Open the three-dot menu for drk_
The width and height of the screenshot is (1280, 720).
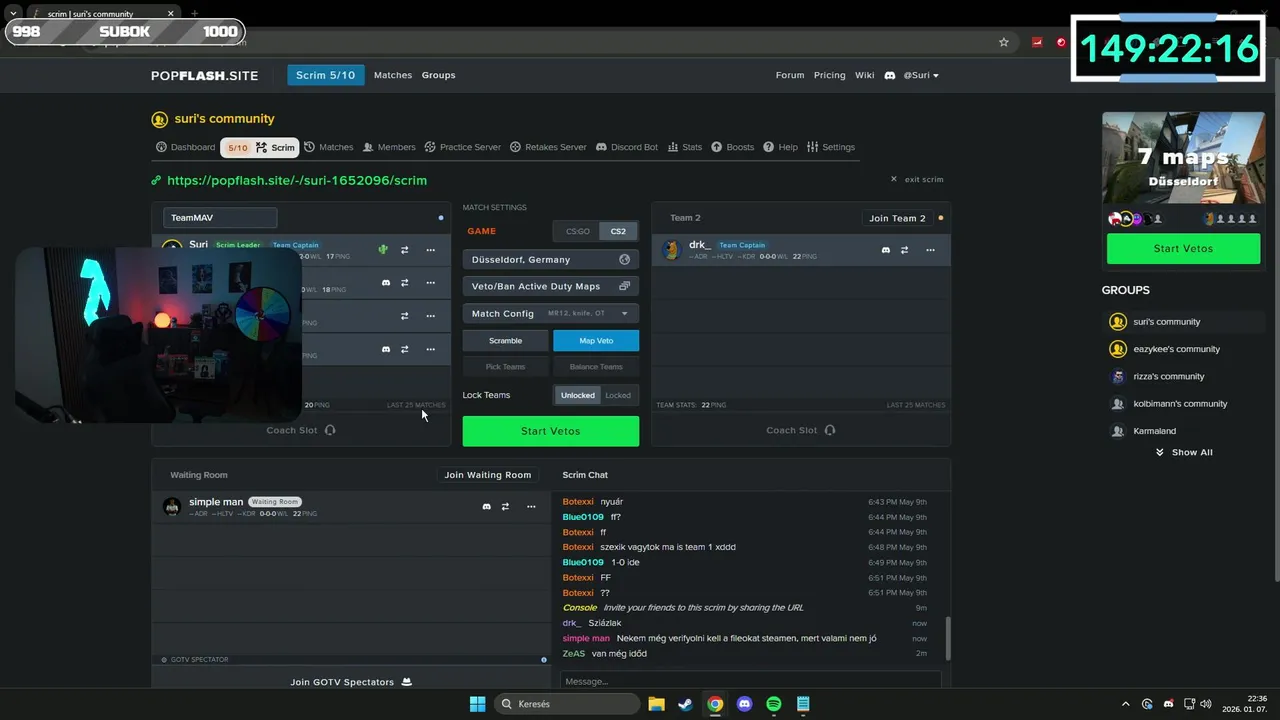(x=930, y=250)
